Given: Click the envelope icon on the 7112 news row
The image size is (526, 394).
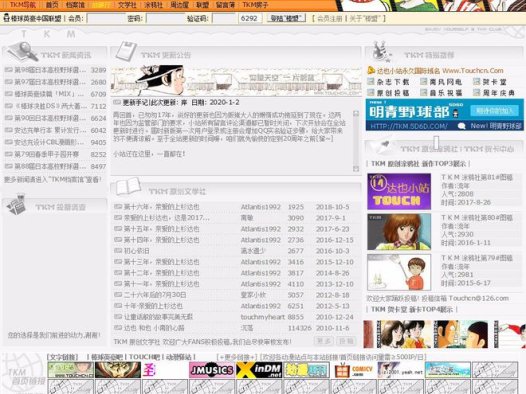Looking at the screenshot, I should [9, 106].
